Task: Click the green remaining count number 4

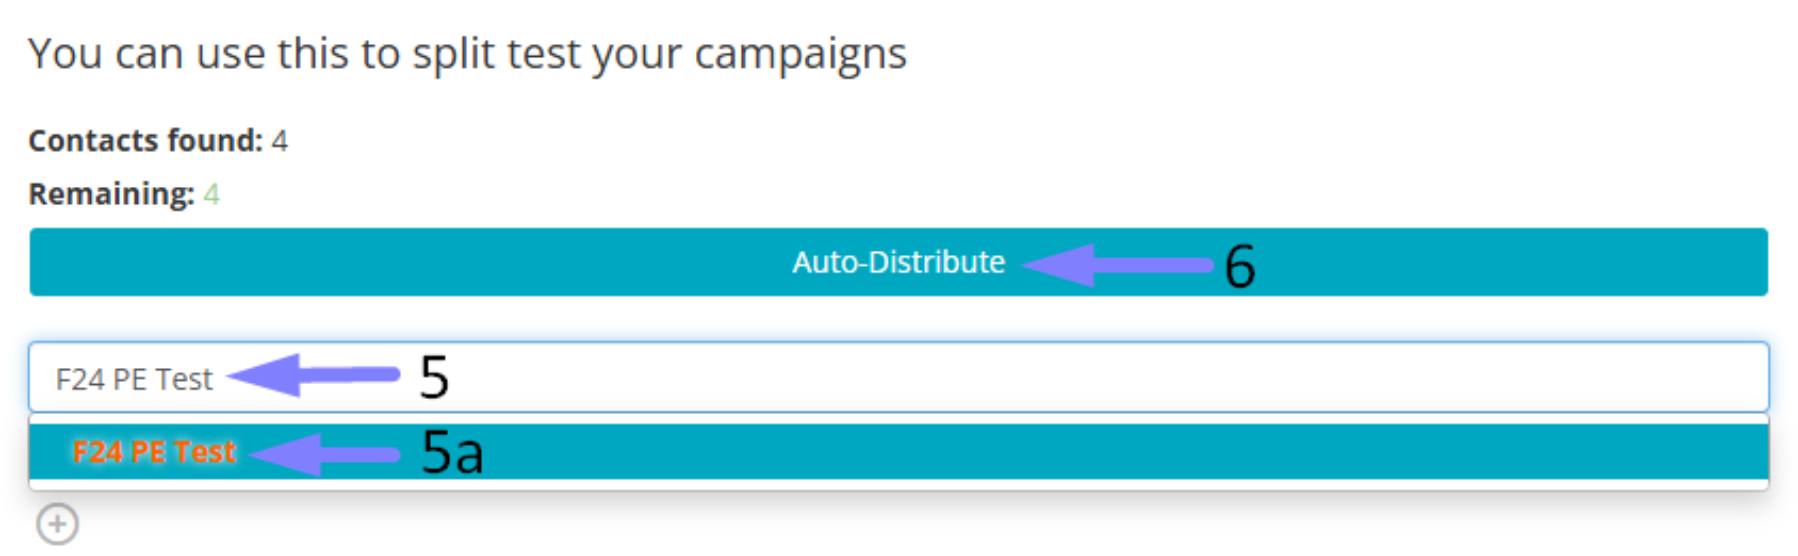Action: click(211, 194)
